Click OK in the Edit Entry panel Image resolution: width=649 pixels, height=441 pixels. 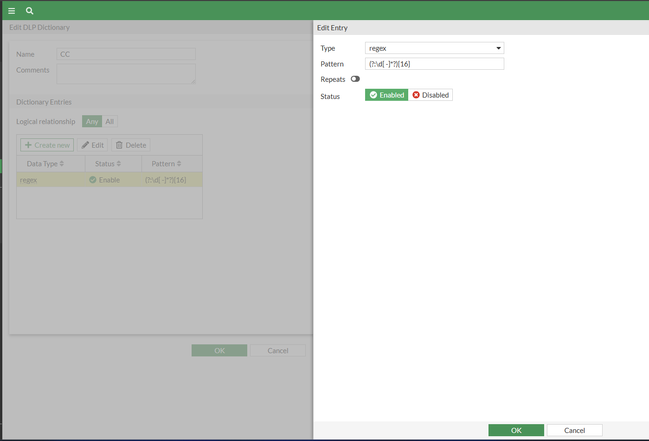[x=516, y=430]
